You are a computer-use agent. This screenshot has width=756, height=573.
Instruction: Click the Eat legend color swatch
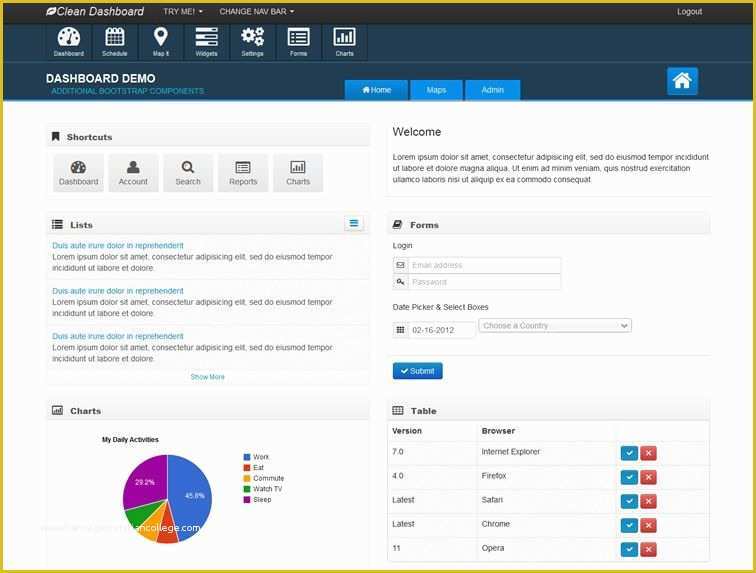247,467
